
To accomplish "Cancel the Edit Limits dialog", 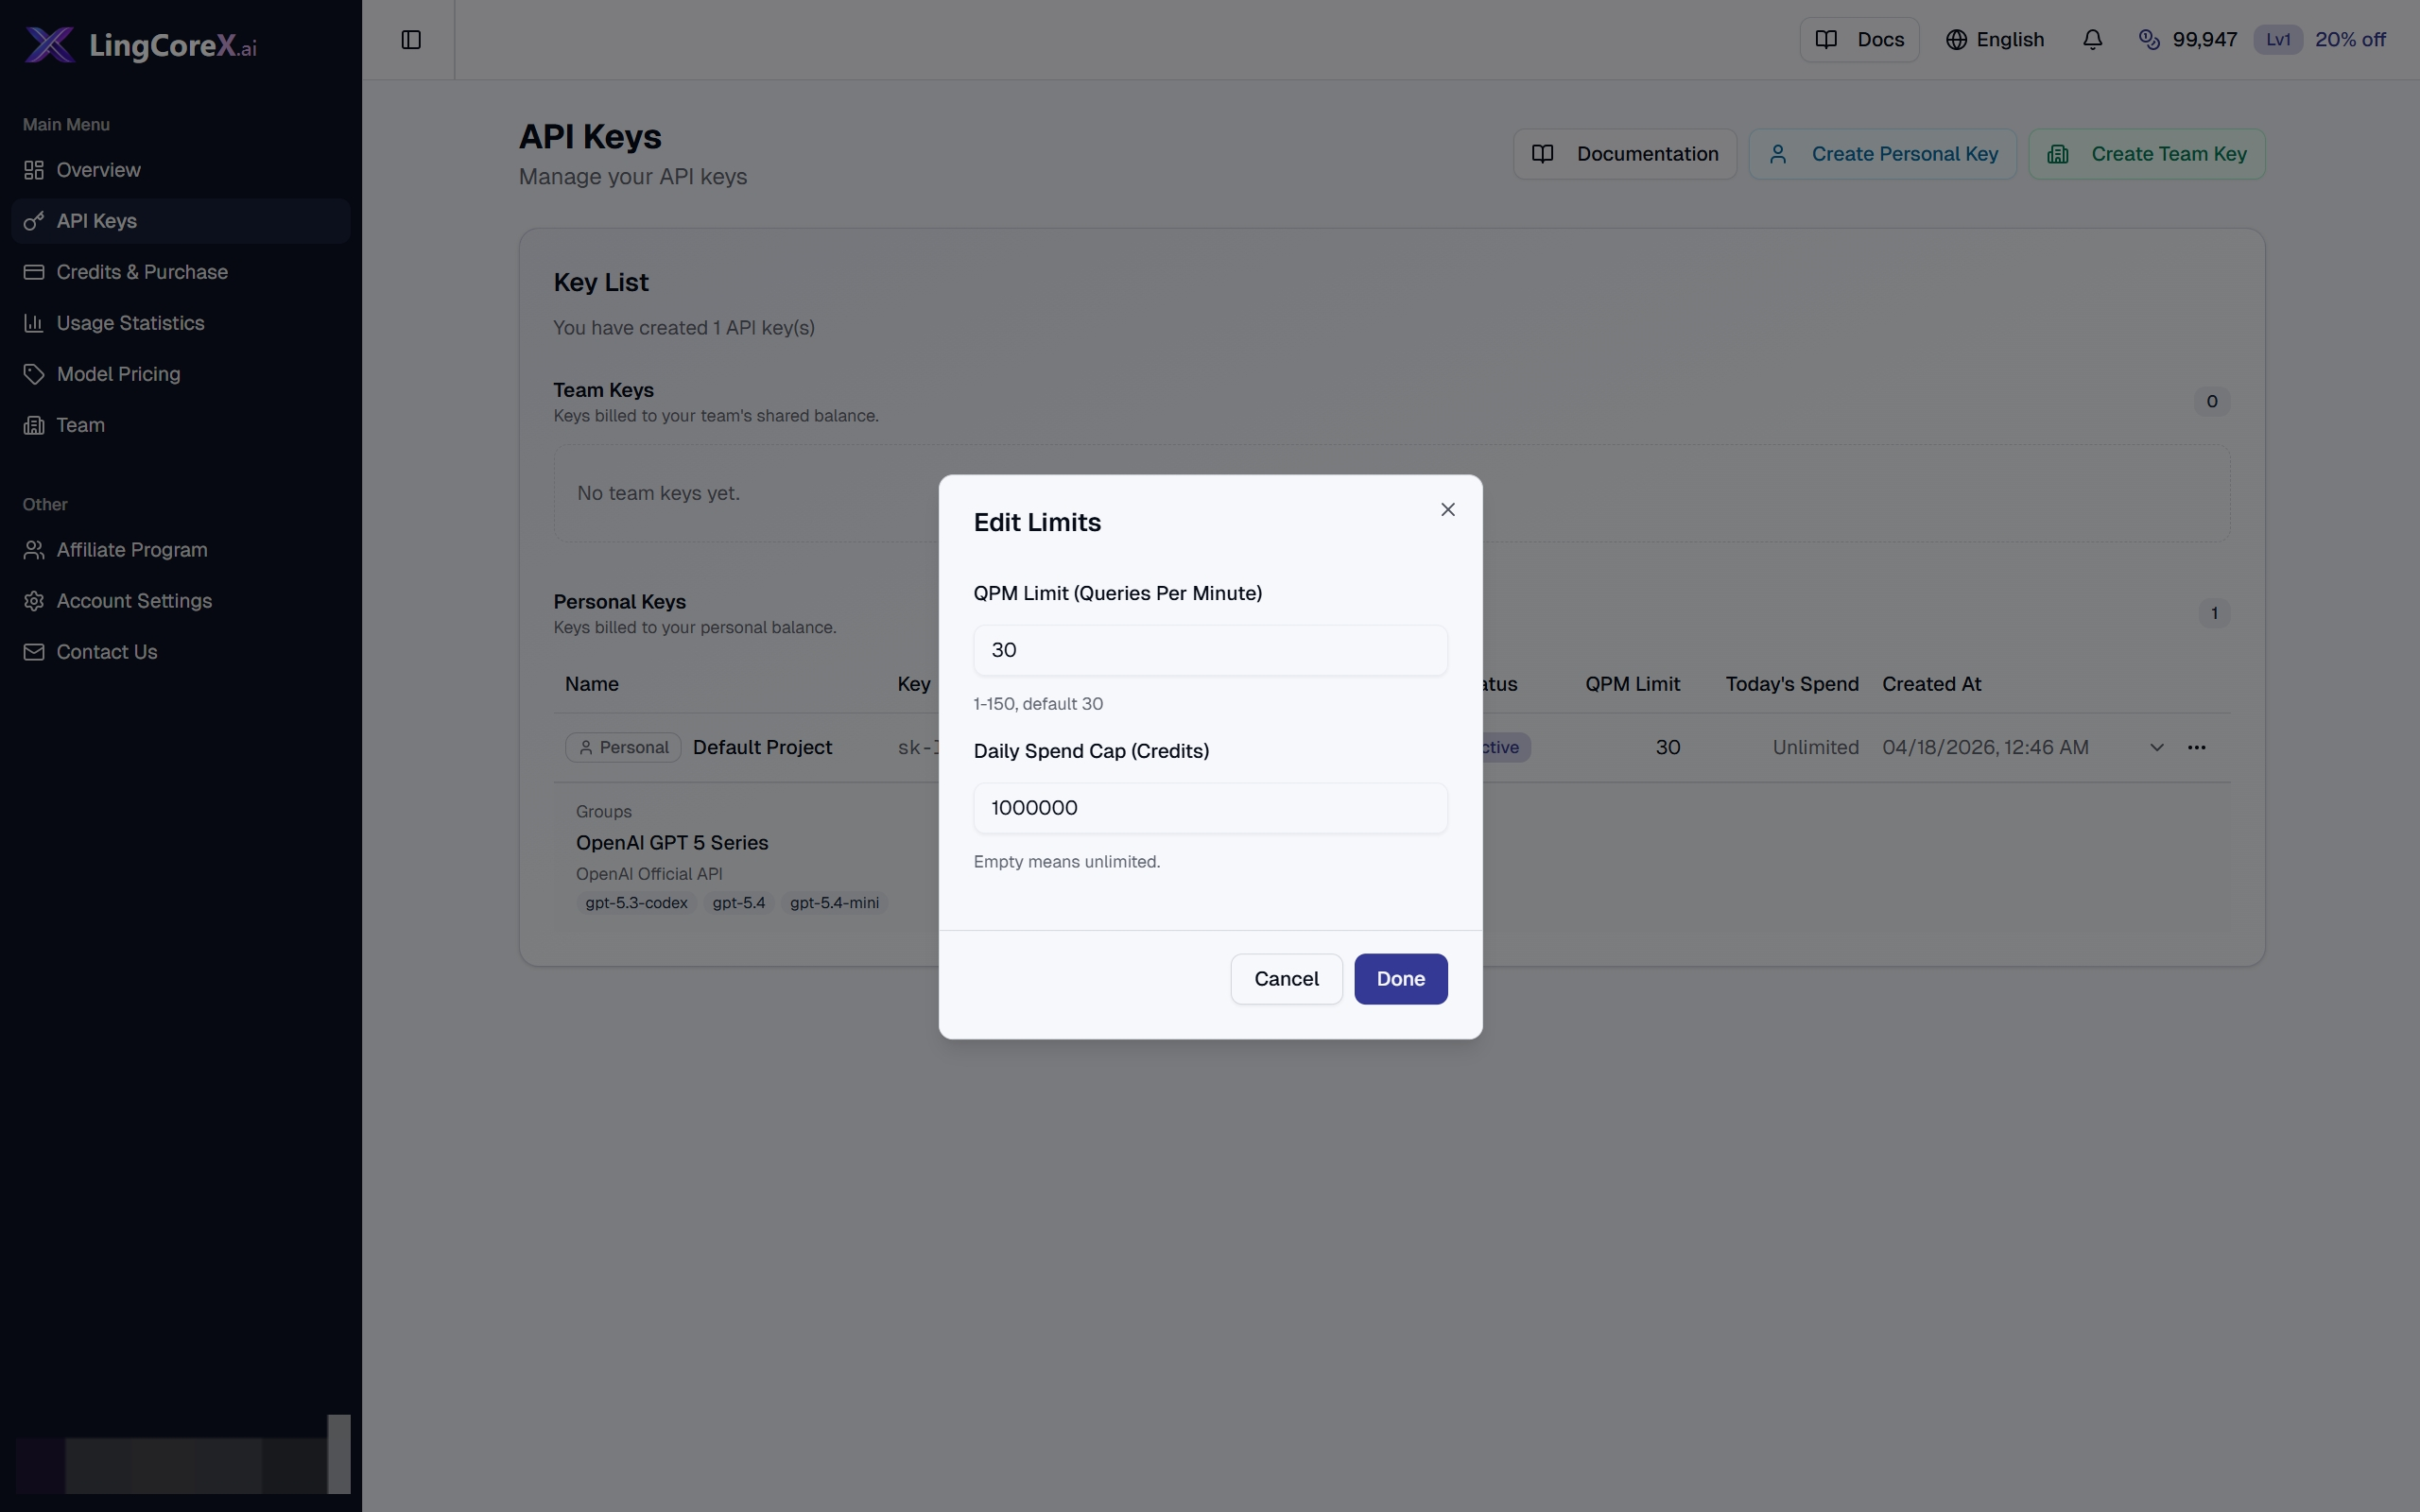I will (x=1286, y=979).
